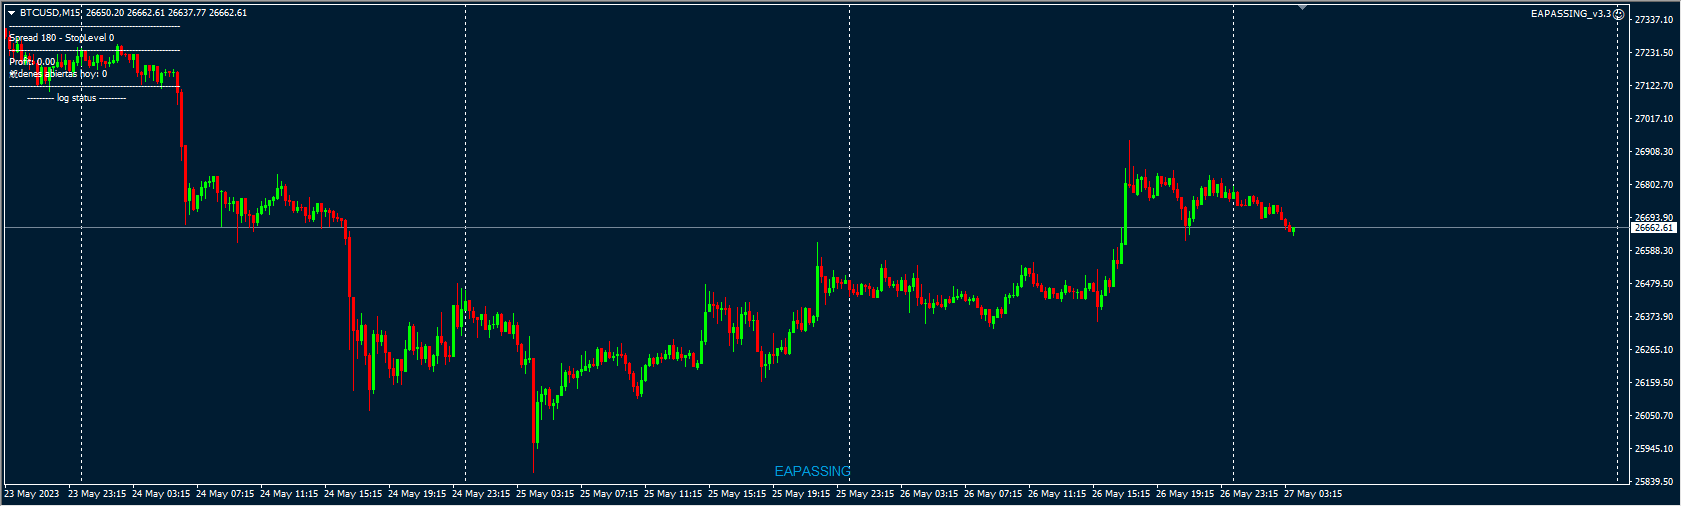The image size is (1682, 507).
Task: Click the '24 May 03:15' time label
Action: [x=161, y=494]
